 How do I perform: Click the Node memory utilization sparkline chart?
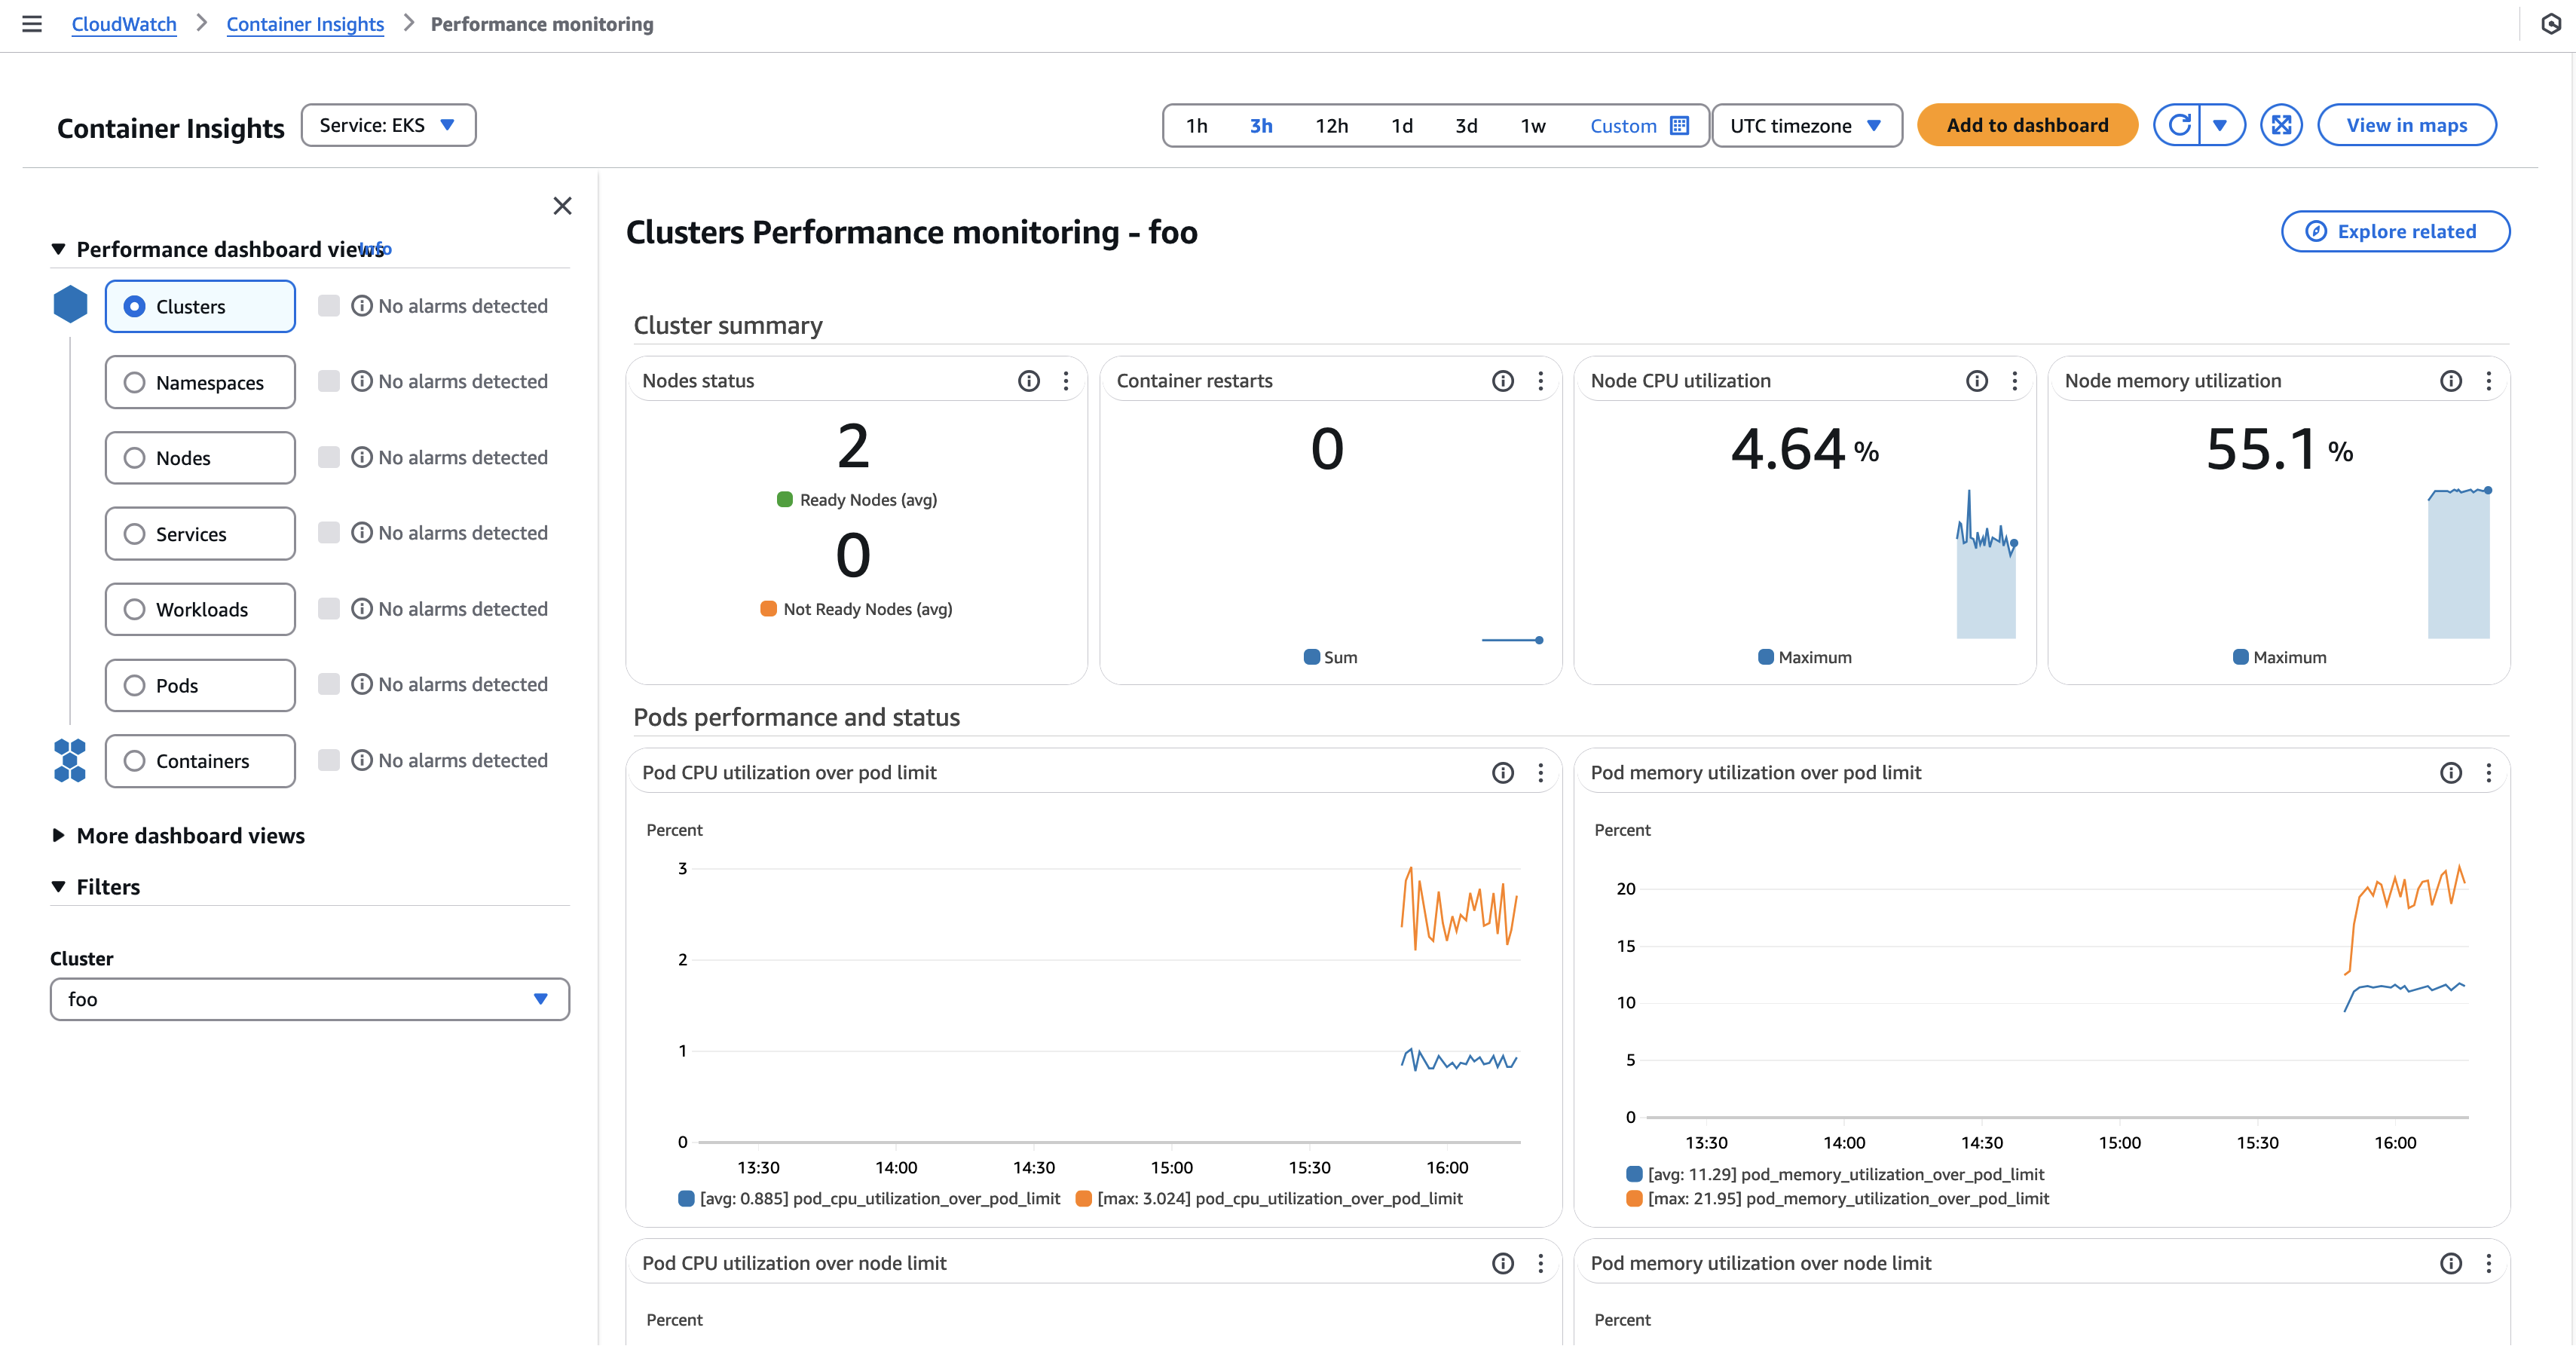tap(2459, 563)
